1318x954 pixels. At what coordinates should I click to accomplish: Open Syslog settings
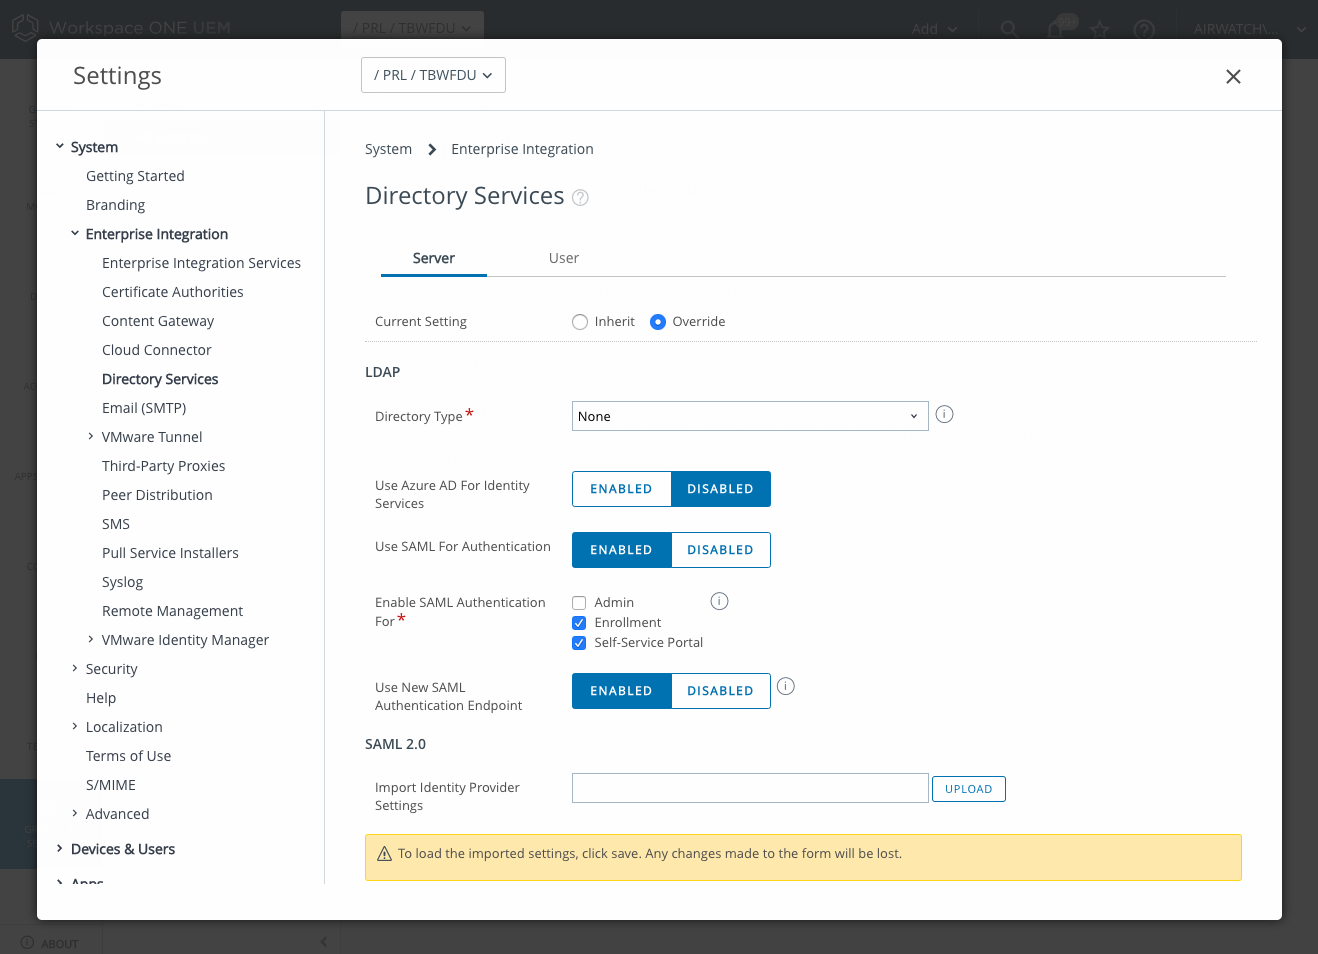122,582
